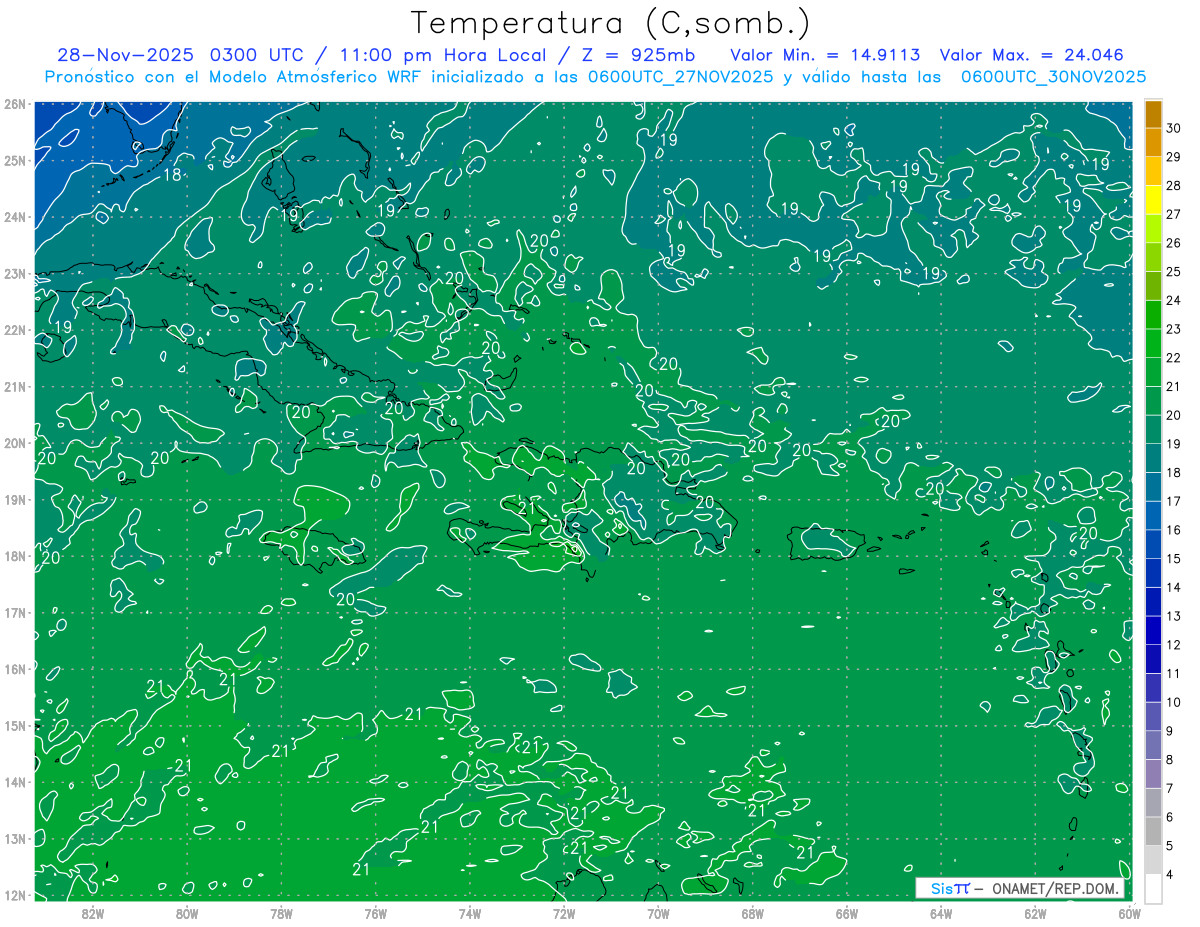Click the '19N' latitude label

(14, 499)
